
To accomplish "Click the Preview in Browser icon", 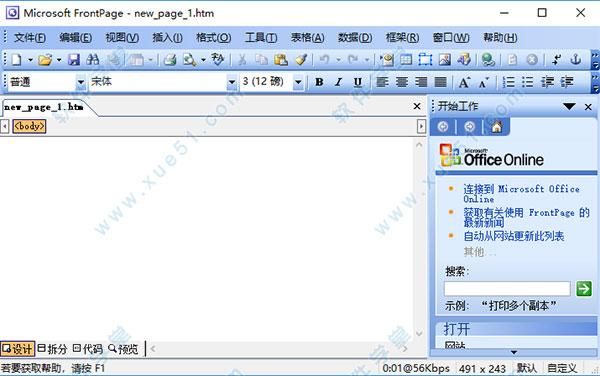I will (x=189, y=60).
